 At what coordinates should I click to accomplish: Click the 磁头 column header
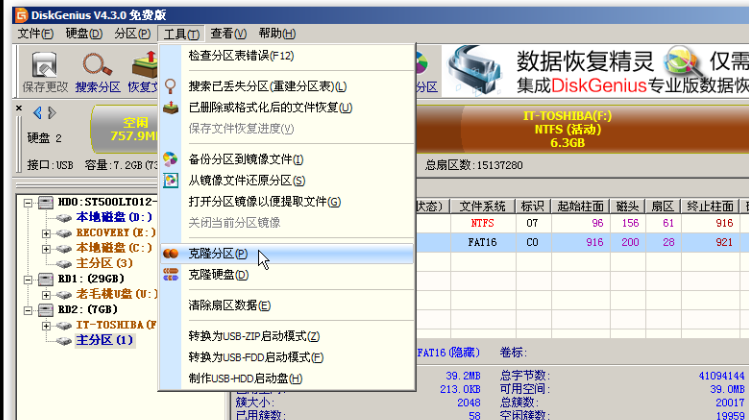627,206
